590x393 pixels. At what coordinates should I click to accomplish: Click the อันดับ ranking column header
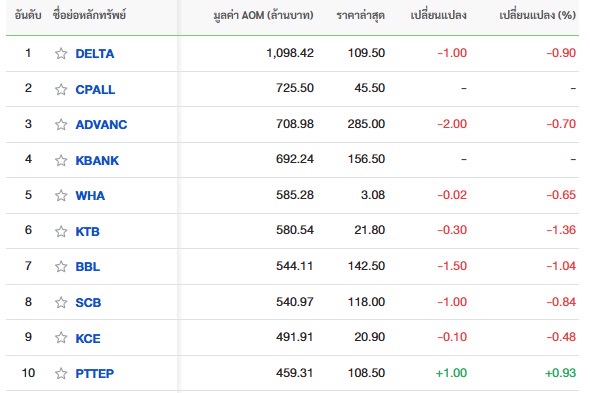pyautogui.click(x=28, y=15)
